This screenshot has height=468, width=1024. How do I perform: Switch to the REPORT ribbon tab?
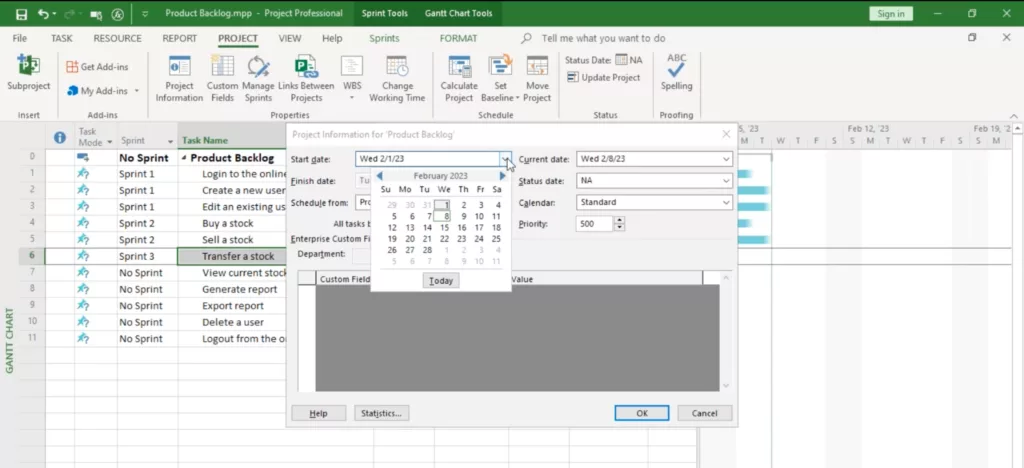coord(180,39)
